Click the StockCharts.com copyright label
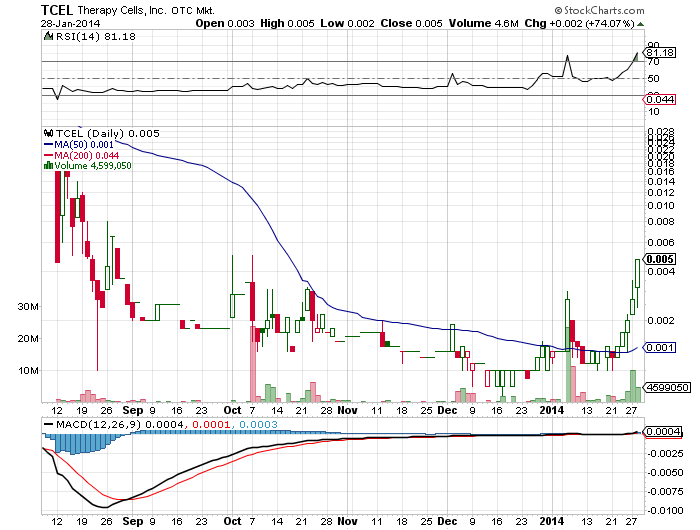 click(600, 10)
